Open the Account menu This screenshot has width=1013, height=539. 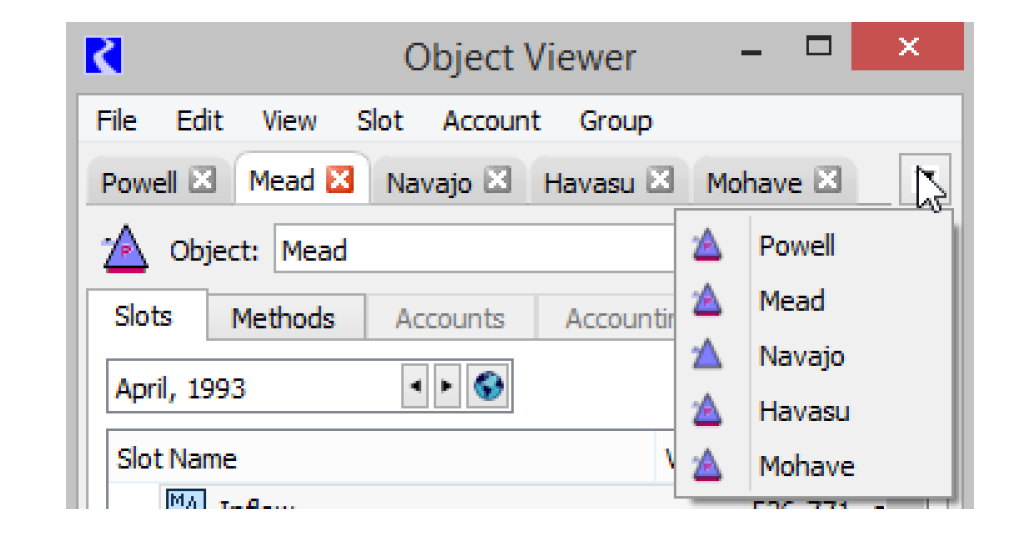[x=491, y=121]
